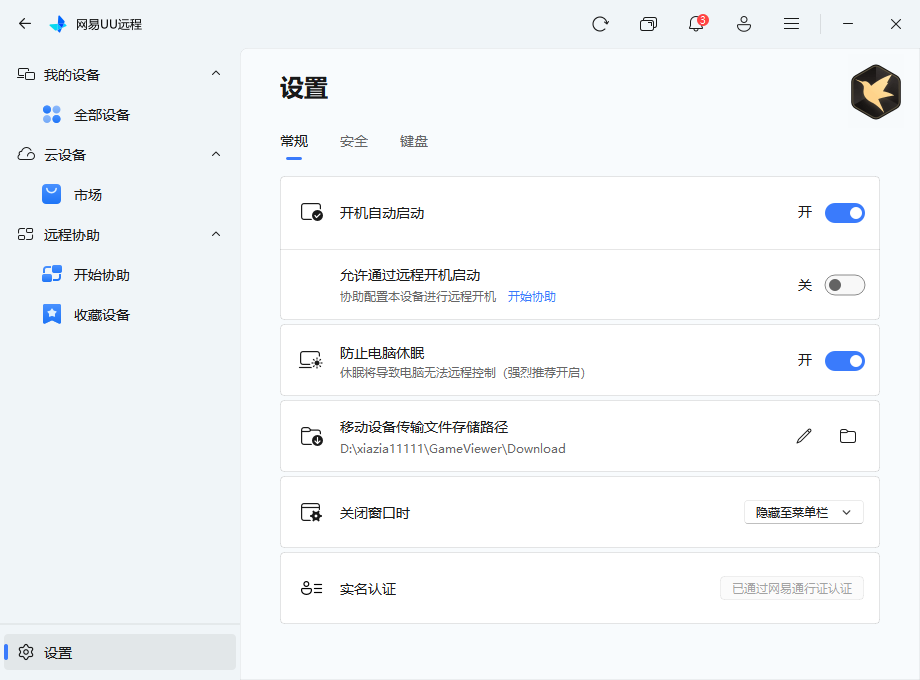Enable 允许通过远程开机启动 toggle
Viewport: 920px width, 680px height.
pyautogui.click(x=844, y=285)
